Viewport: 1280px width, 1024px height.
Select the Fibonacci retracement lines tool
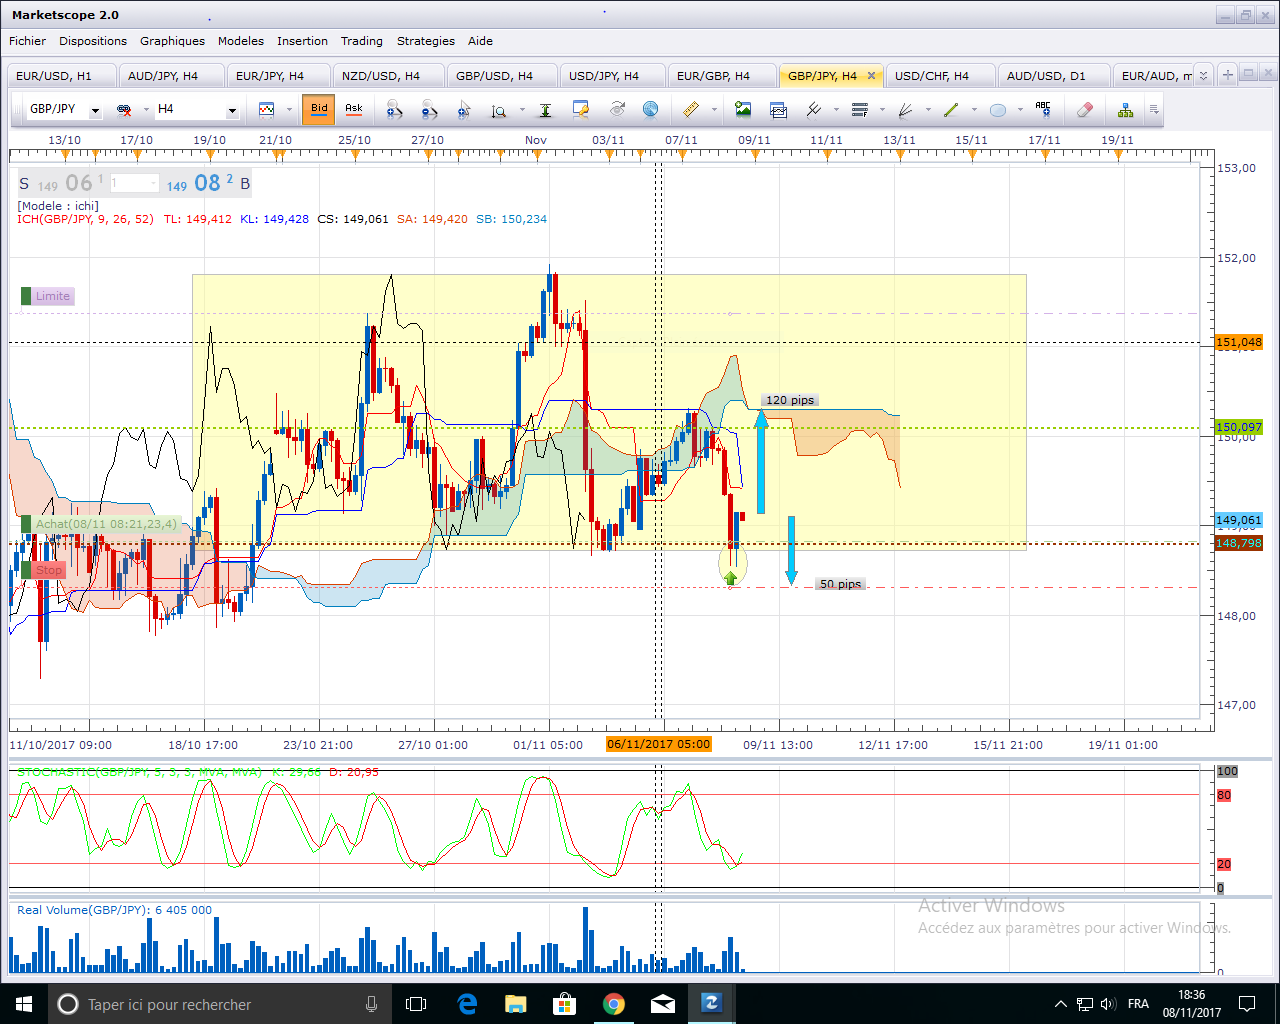pyautogui.click(x=860, y=109)
